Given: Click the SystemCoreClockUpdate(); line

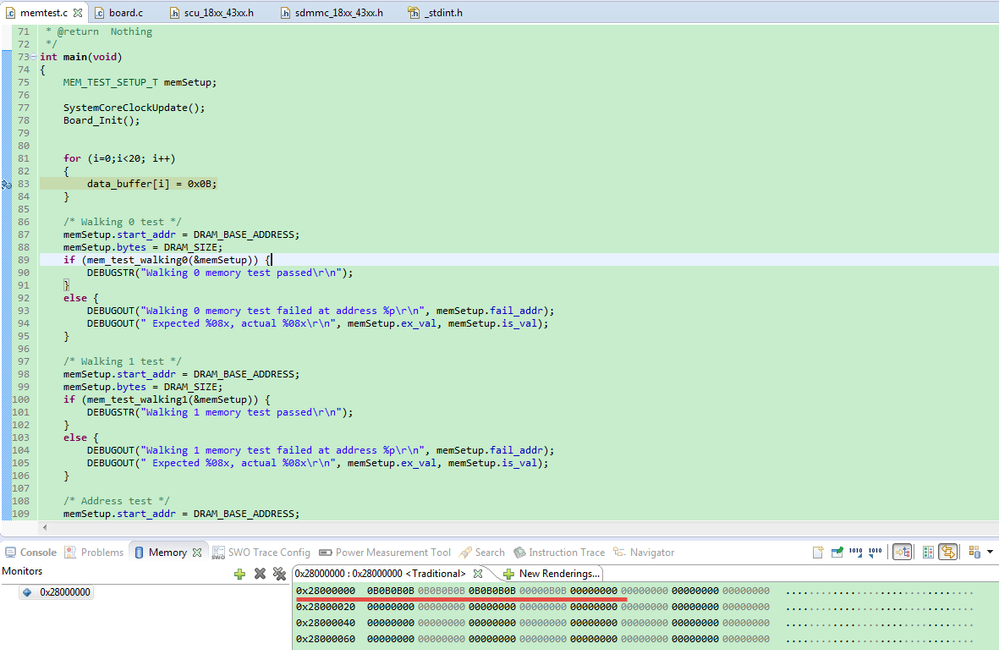Looking at the screenshot, I should pyautogui.click(x=134, y=108).
